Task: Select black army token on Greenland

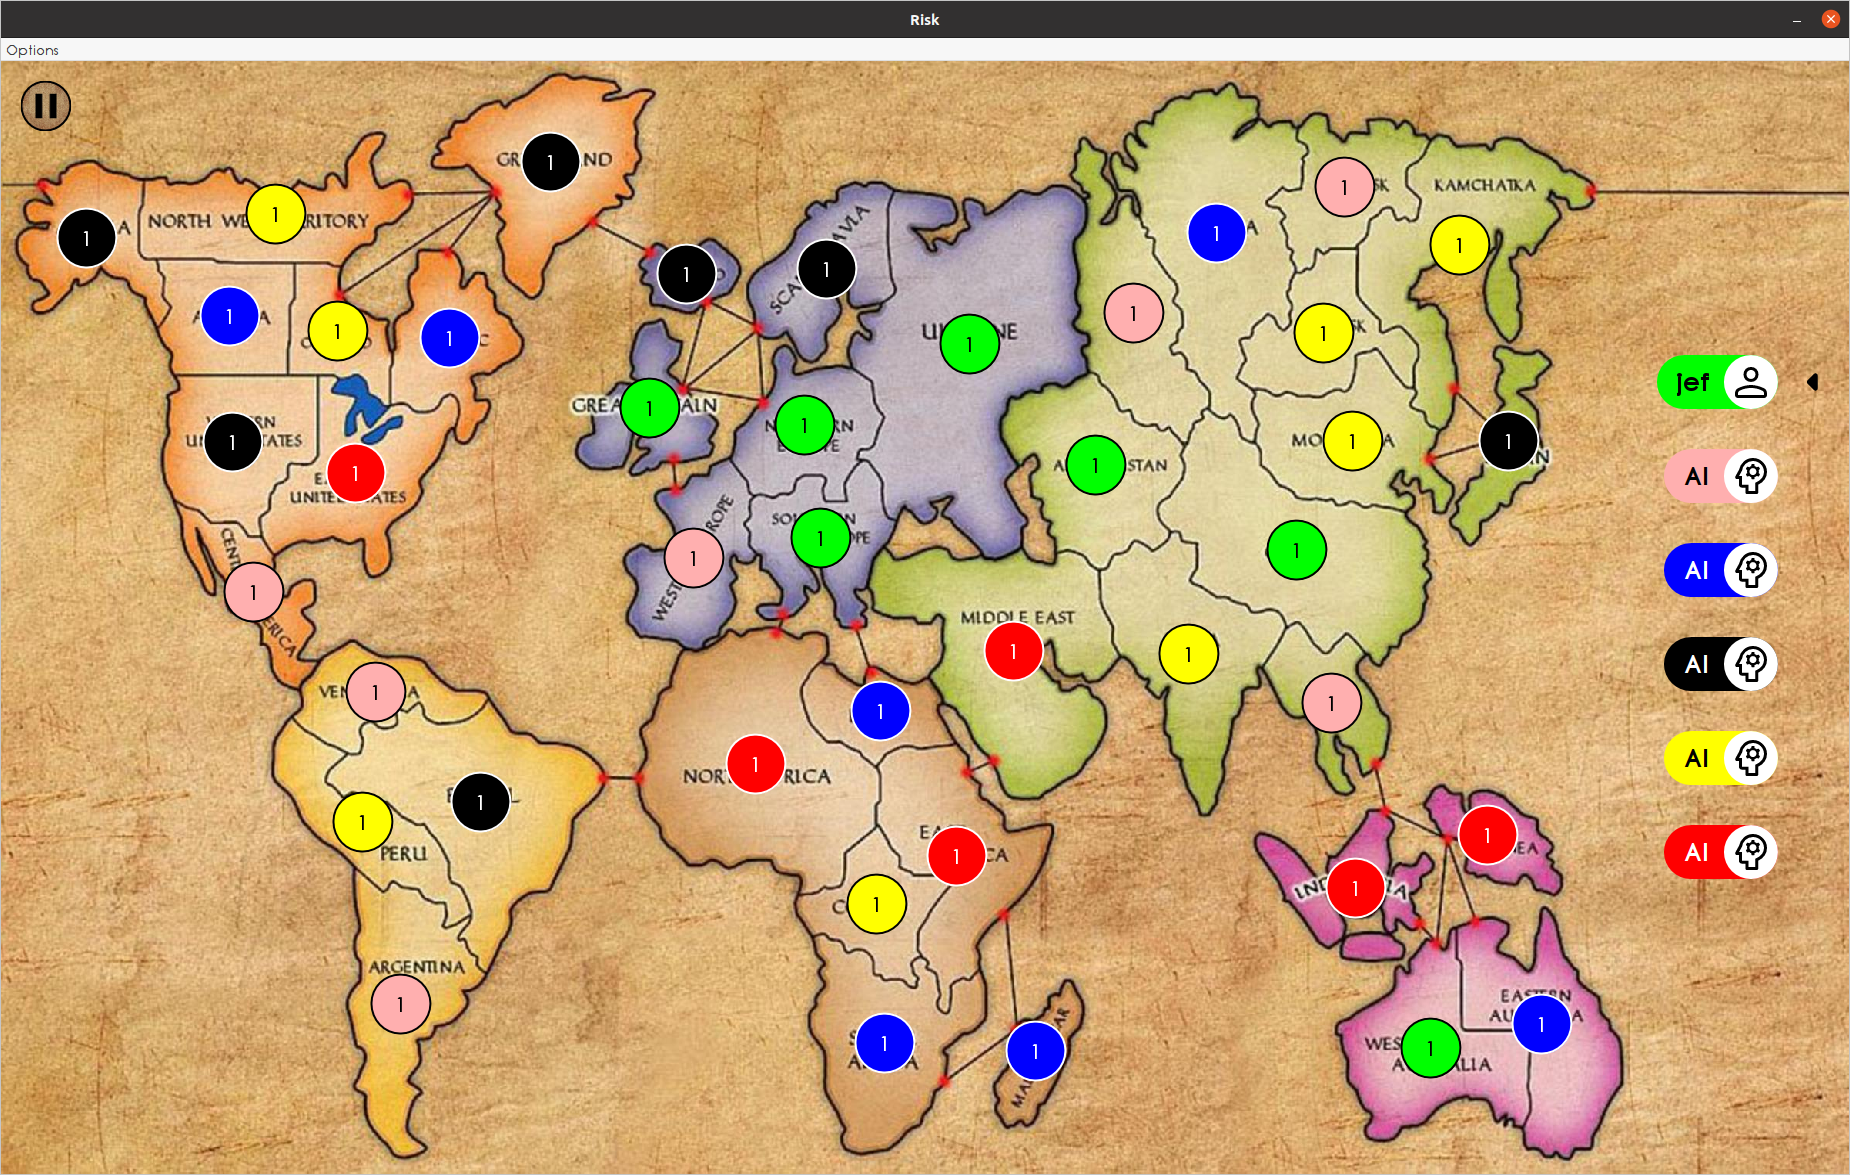Action: [550, 162]
